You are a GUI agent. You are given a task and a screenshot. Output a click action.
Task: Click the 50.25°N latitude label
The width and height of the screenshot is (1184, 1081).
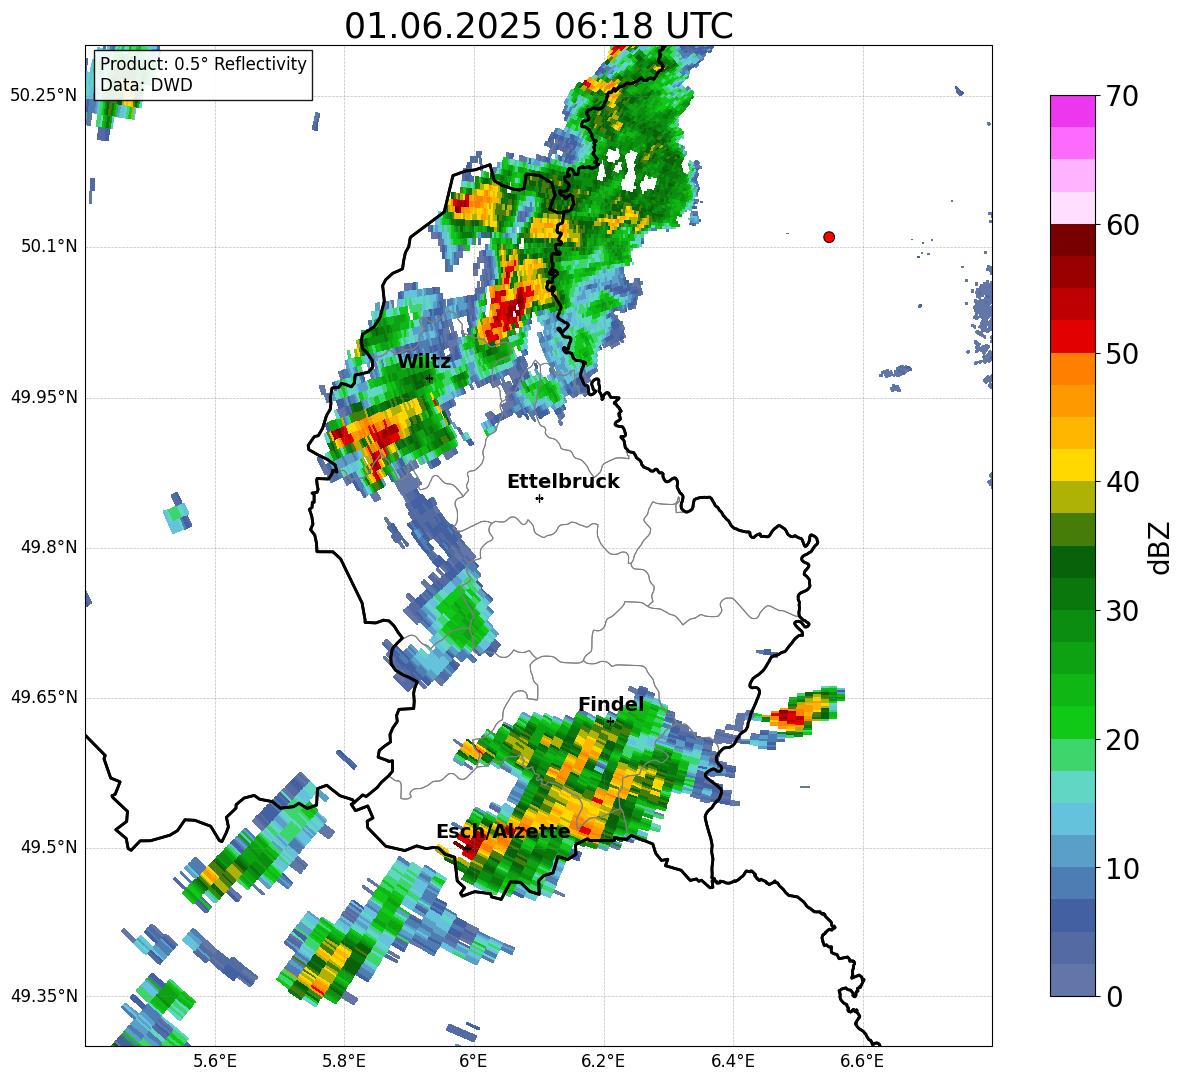point(44,96)
